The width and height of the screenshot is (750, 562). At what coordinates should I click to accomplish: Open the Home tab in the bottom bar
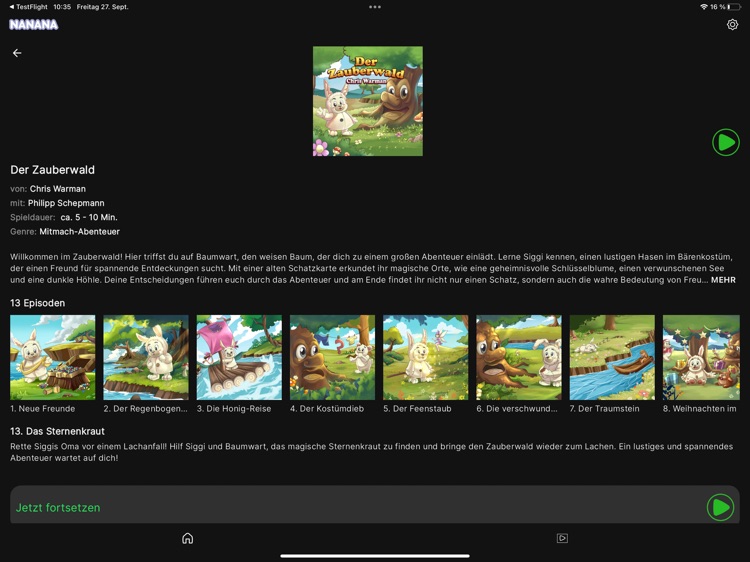click(x=188, y=539)
